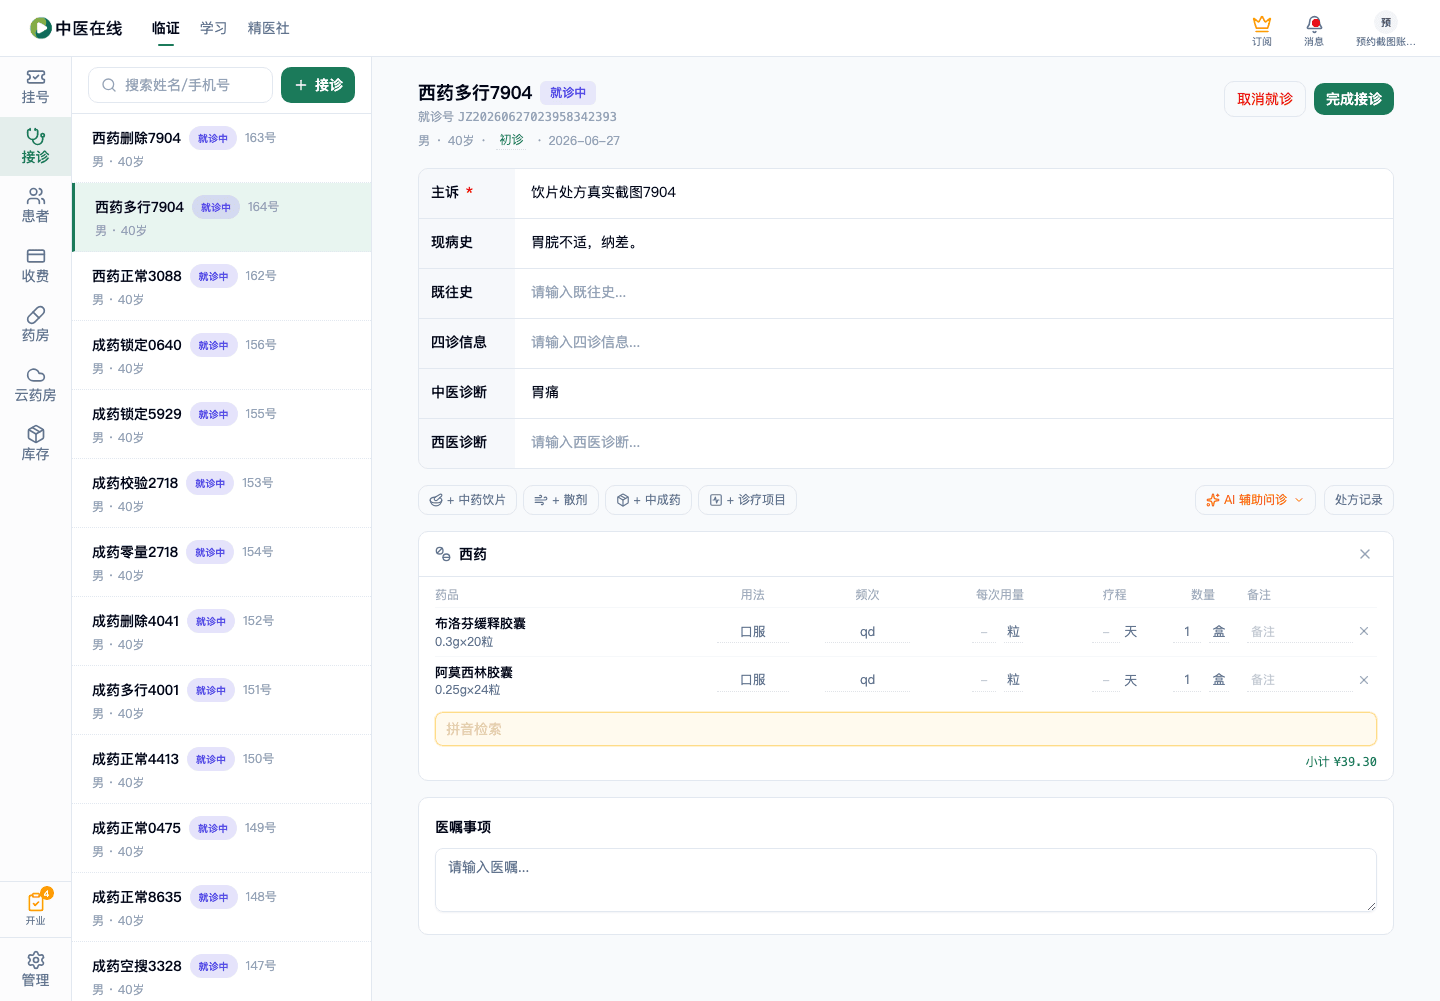
Task: Open 频次 qd dropdown for 布洛芬缓释胶囊
Action: point(867,632)
